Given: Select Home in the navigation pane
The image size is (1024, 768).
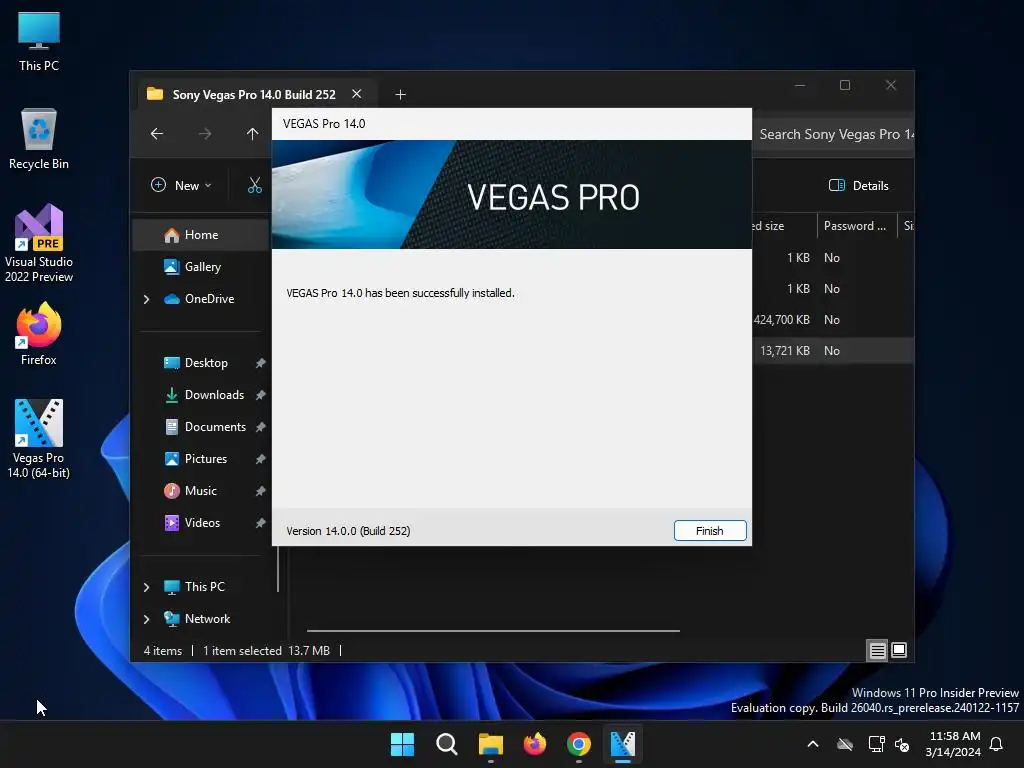Looking at the screenshot, I should [201, 235].
